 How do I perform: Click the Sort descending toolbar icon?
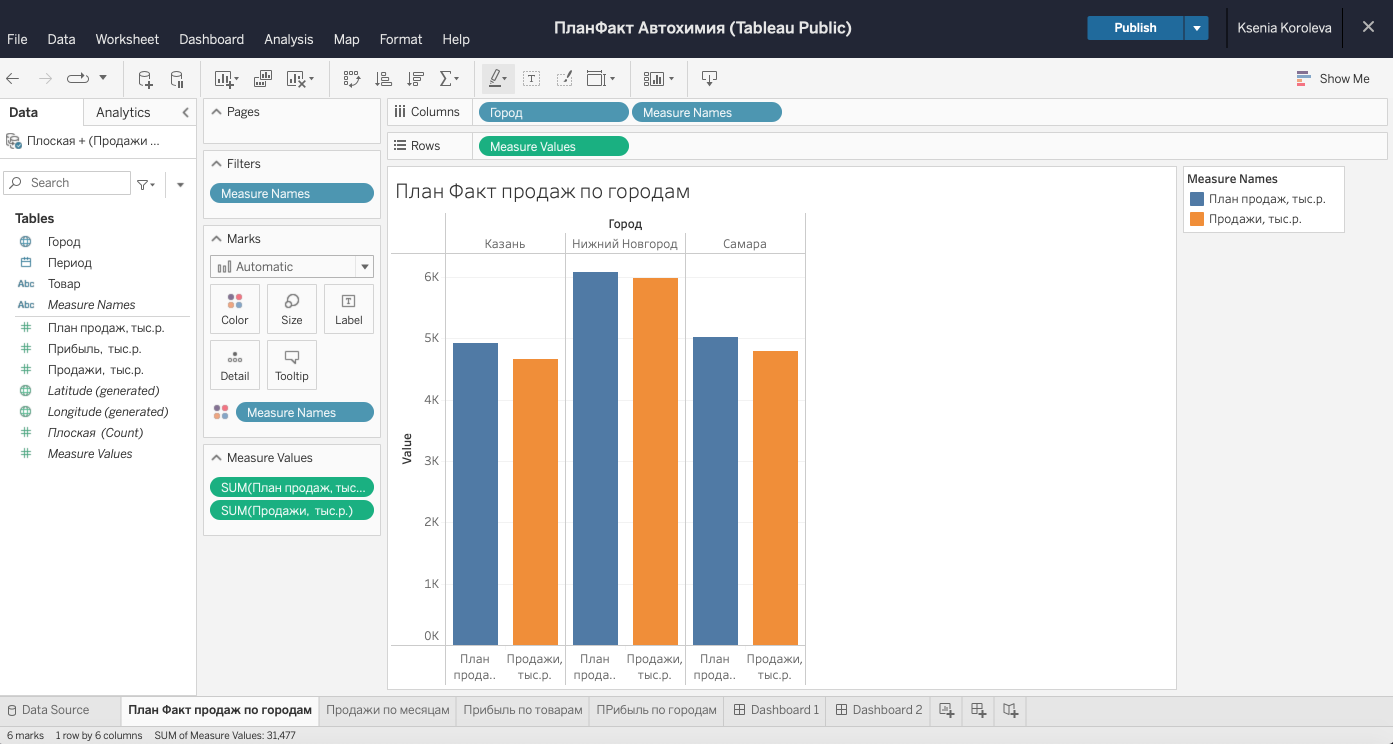pyautogui.click(x=416, y=78)
